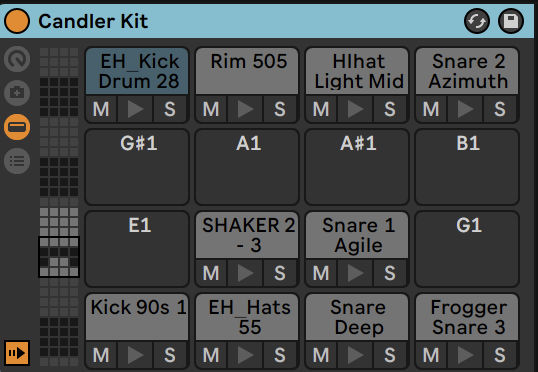Solo the Snare 2 Azimuth pad

pyautogui.click(x=500, y=109)
